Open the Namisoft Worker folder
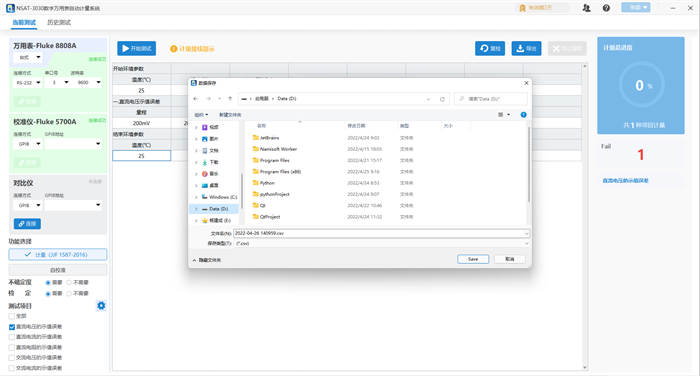 (x=279, y=149)
